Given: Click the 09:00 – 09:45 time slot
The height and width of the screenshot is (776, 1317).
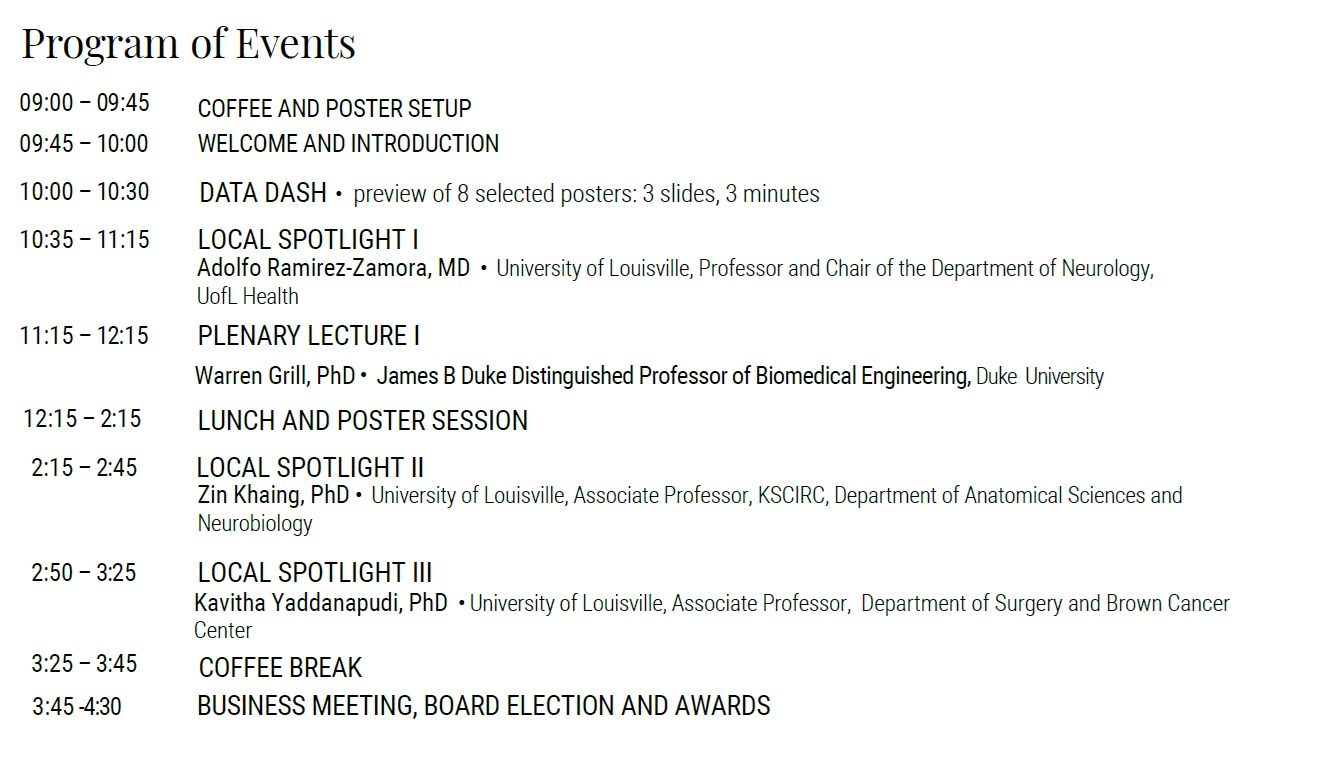Looking at the screenshot, I should tap(84, 103).
